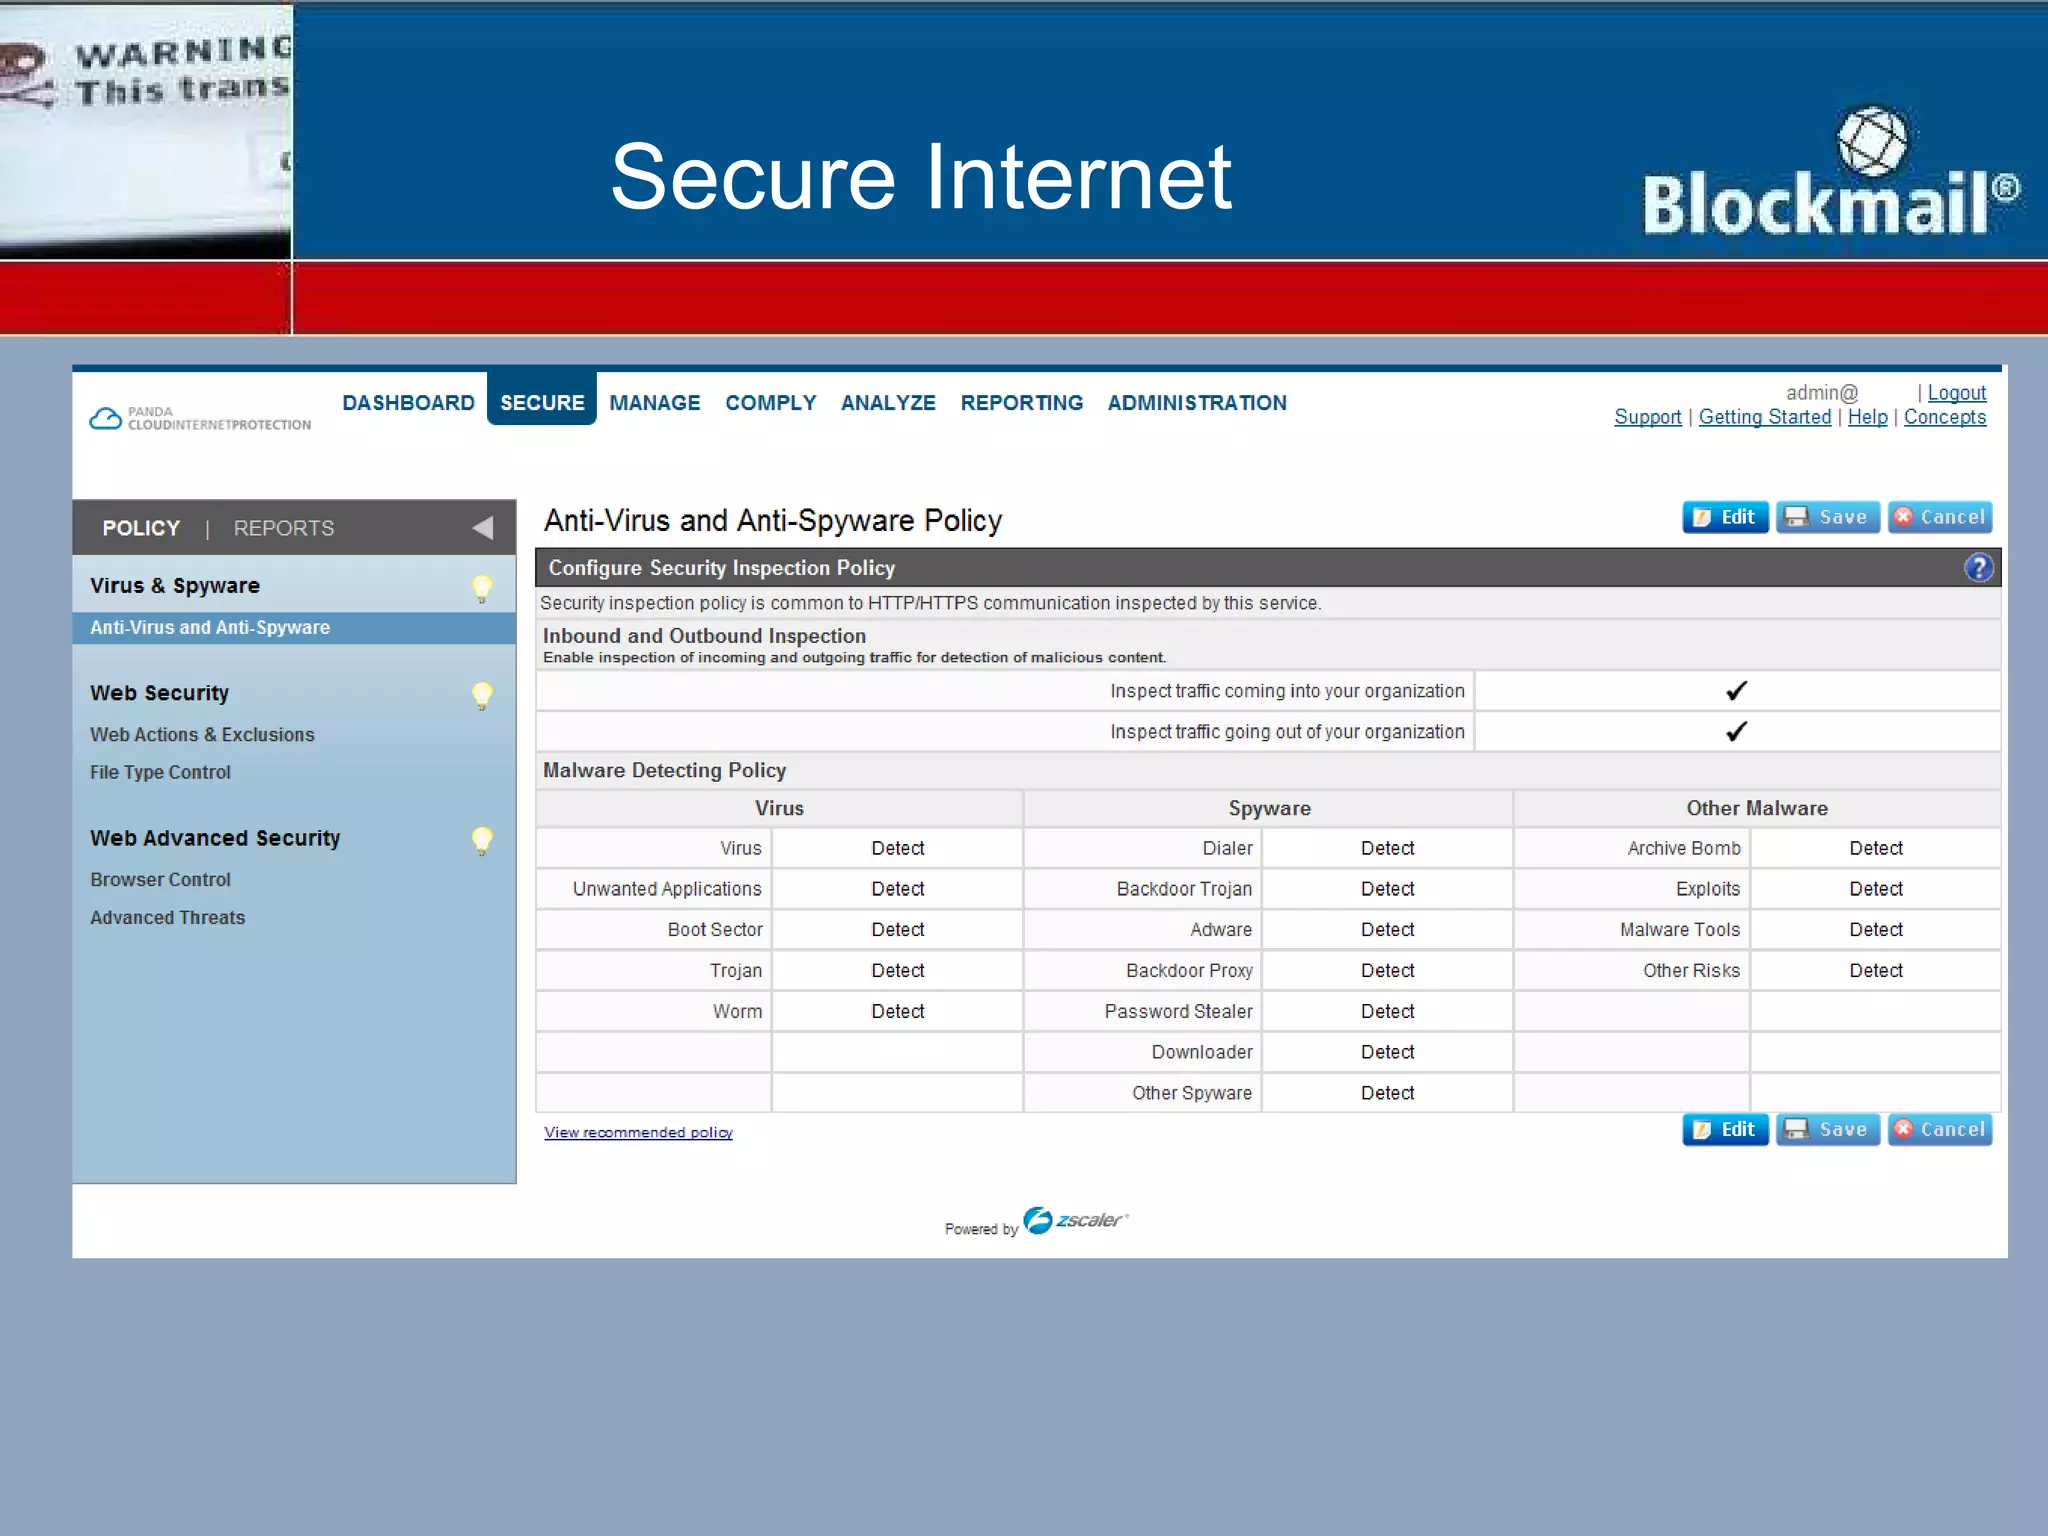Click the Web Advanced Security lightbulb icon
2048x1536 pixels.
point(482,840)
